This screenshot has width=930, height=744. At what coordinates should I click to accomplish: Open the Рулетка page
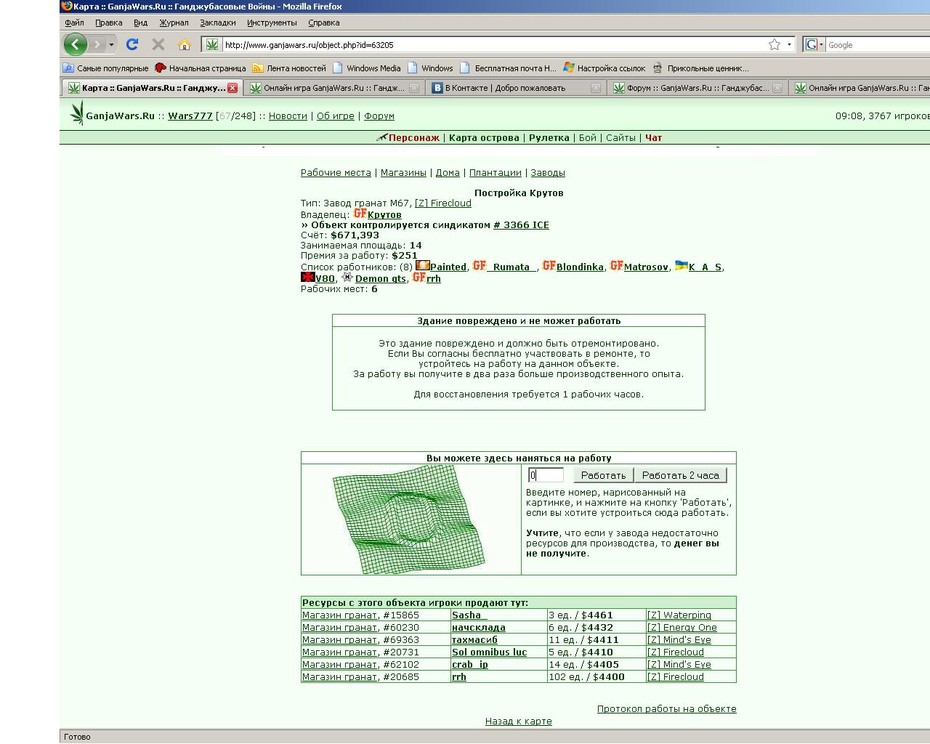549,138
